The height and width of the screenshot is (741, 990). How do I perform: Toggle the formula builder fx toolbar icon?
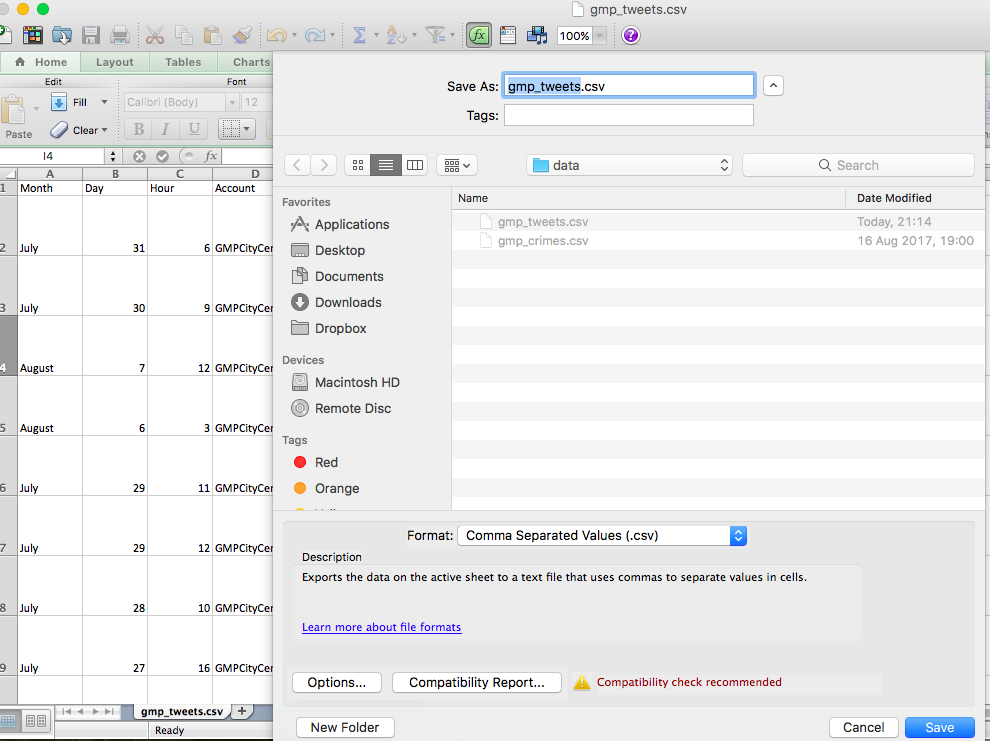pos(479,36)
